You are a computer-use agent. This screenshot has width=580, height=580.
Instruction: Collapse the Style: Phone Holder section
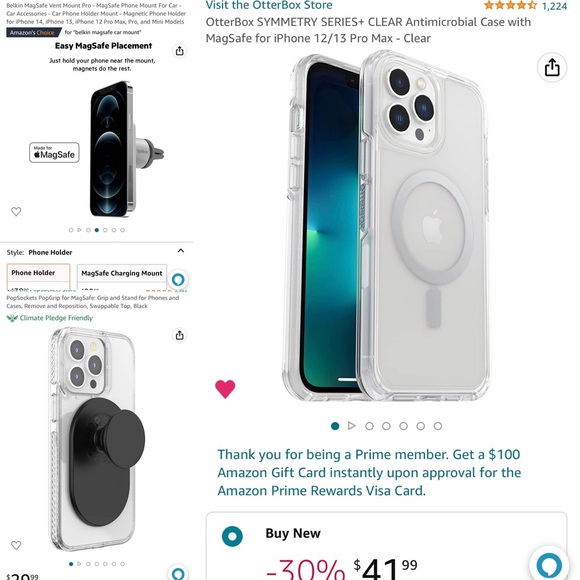pyautogui.click(x=181, y=251)
